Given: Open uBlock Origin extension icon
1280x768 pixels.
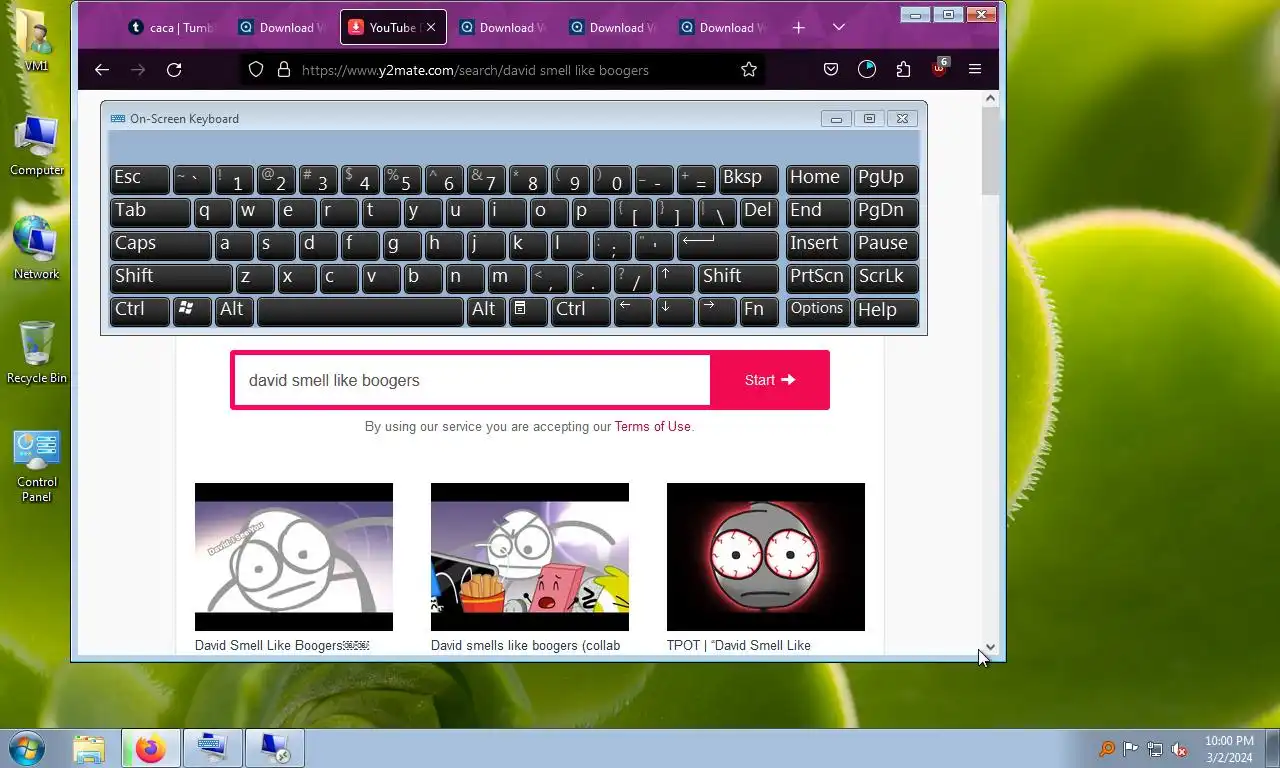Looking at the screenshot, I should tap(939, 68).
